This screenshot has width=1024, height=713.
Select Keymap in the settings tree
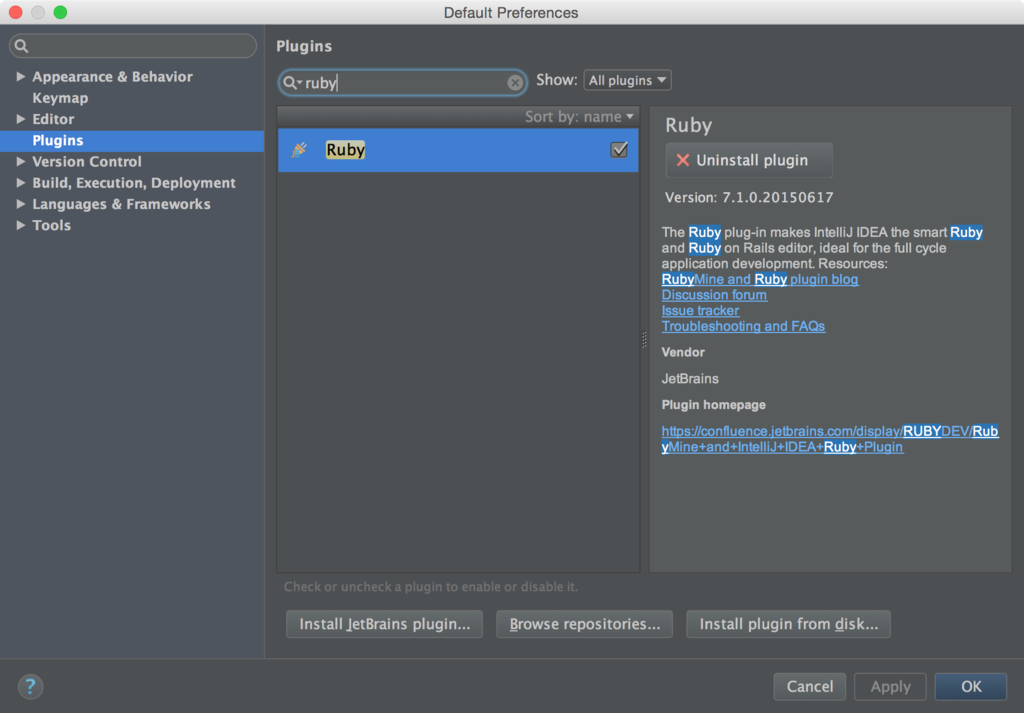click(60, 98)
